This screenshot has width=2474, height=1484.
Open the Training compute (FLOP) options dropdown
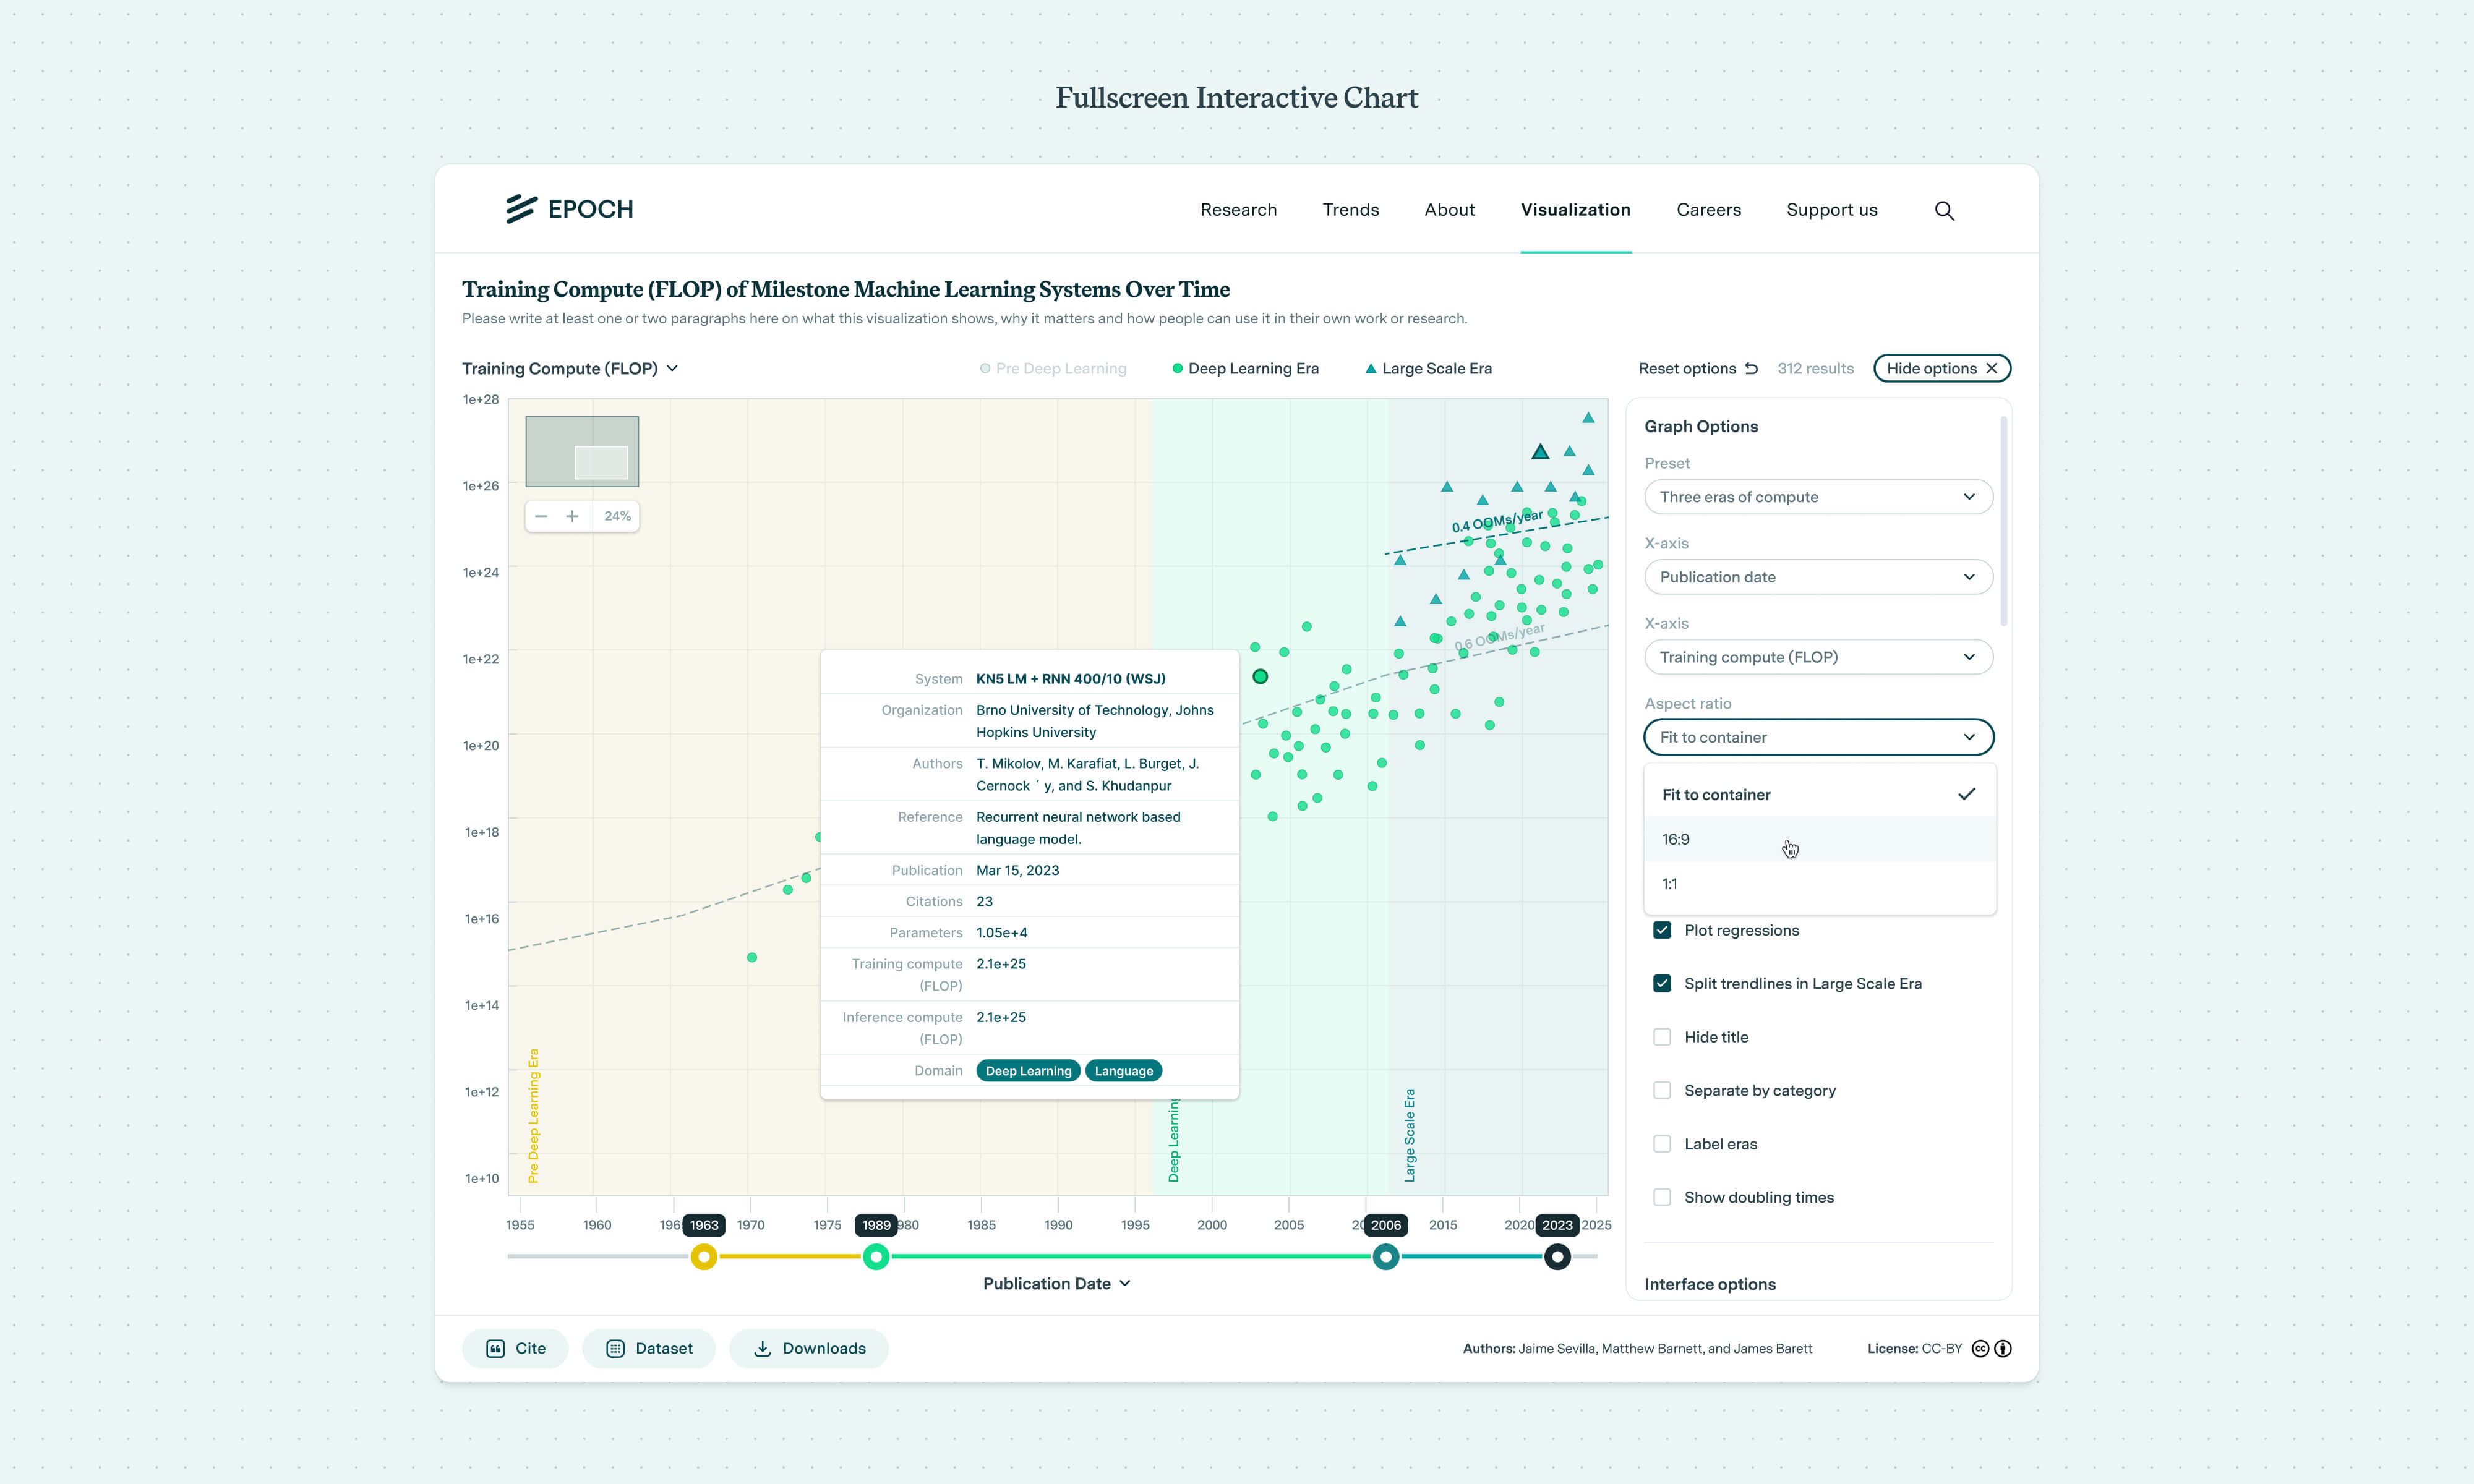[x=1818, y=657]
